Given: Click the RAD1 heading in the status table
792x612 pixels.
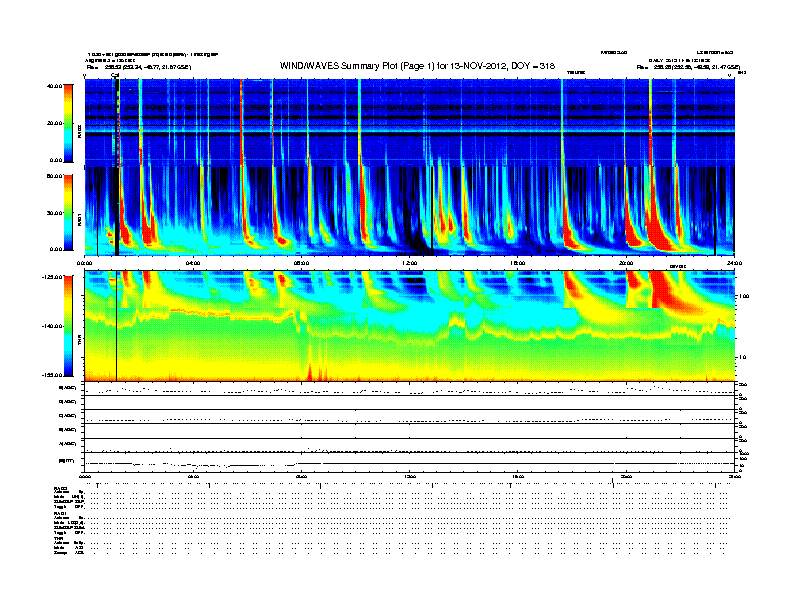Looking at the screenshot, I should coord(59,514).
